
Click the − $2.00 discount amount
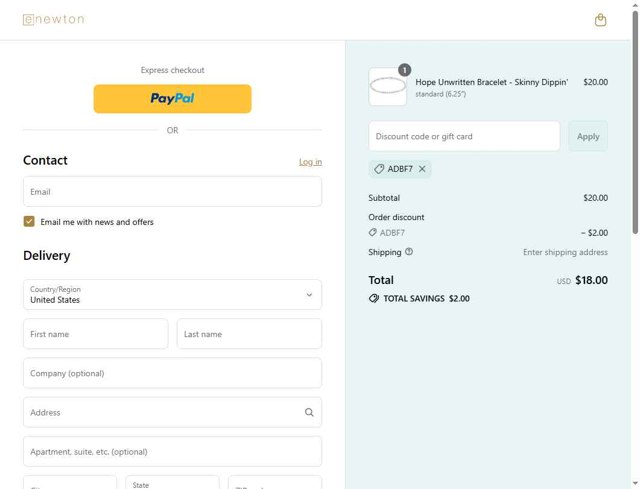(x=594, y=233)
